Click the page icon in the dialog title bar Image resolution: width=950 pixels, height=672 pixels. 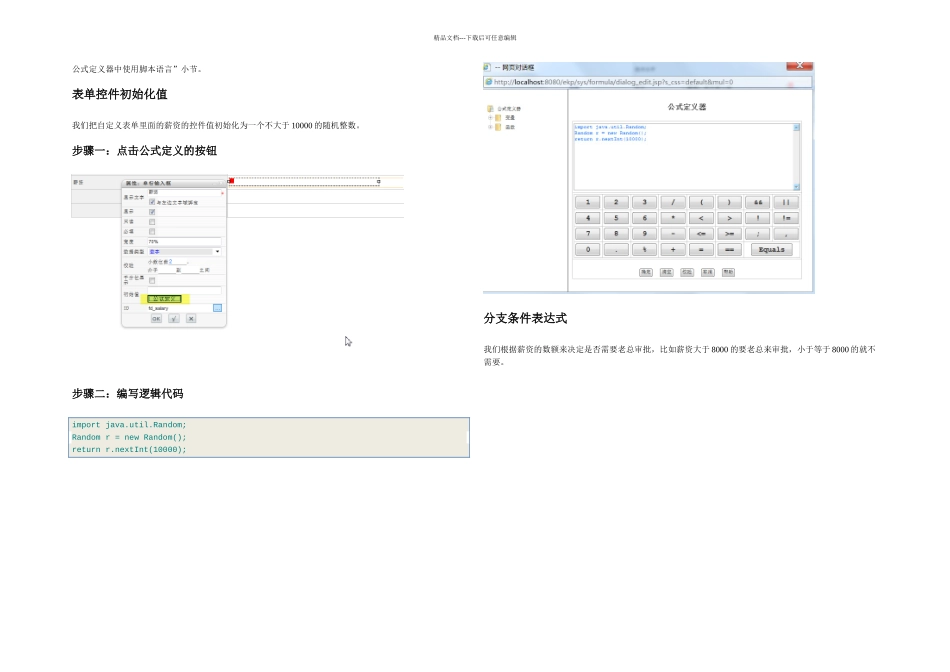tap(487, 67)
